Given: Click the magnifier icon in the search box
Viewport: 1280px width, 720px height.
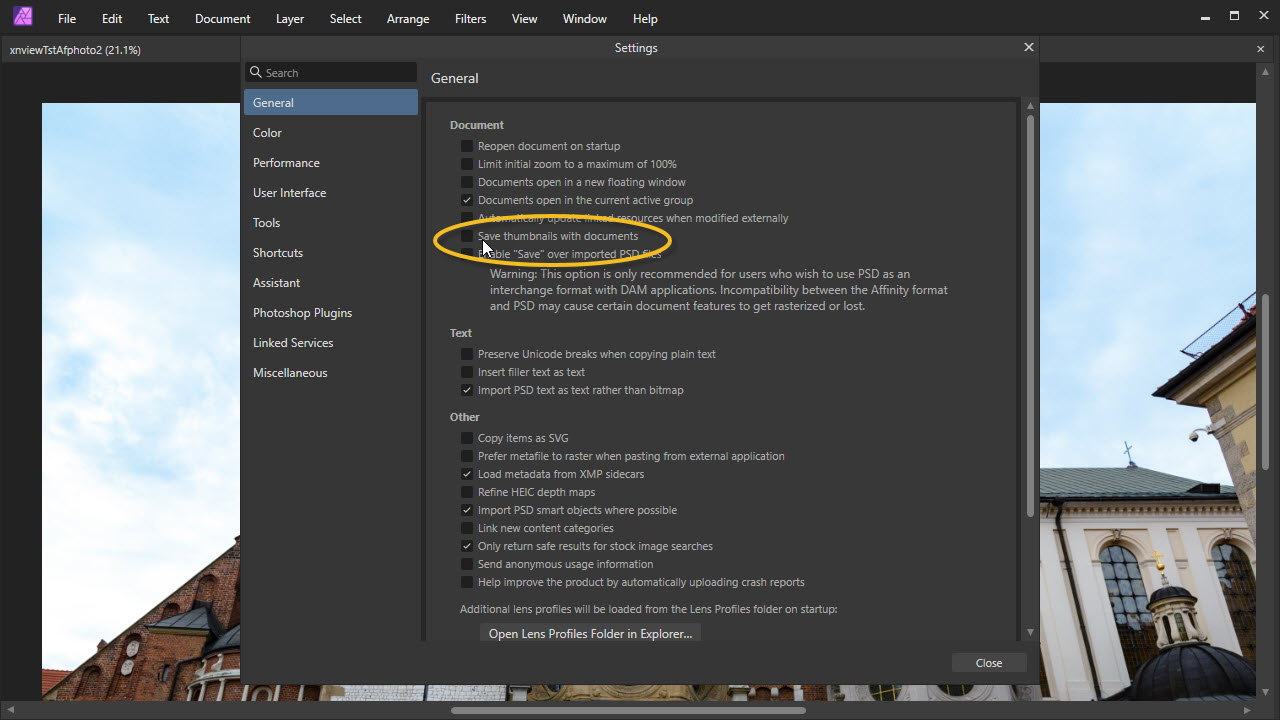Looking at the screenshot, I should coord(256,73).
